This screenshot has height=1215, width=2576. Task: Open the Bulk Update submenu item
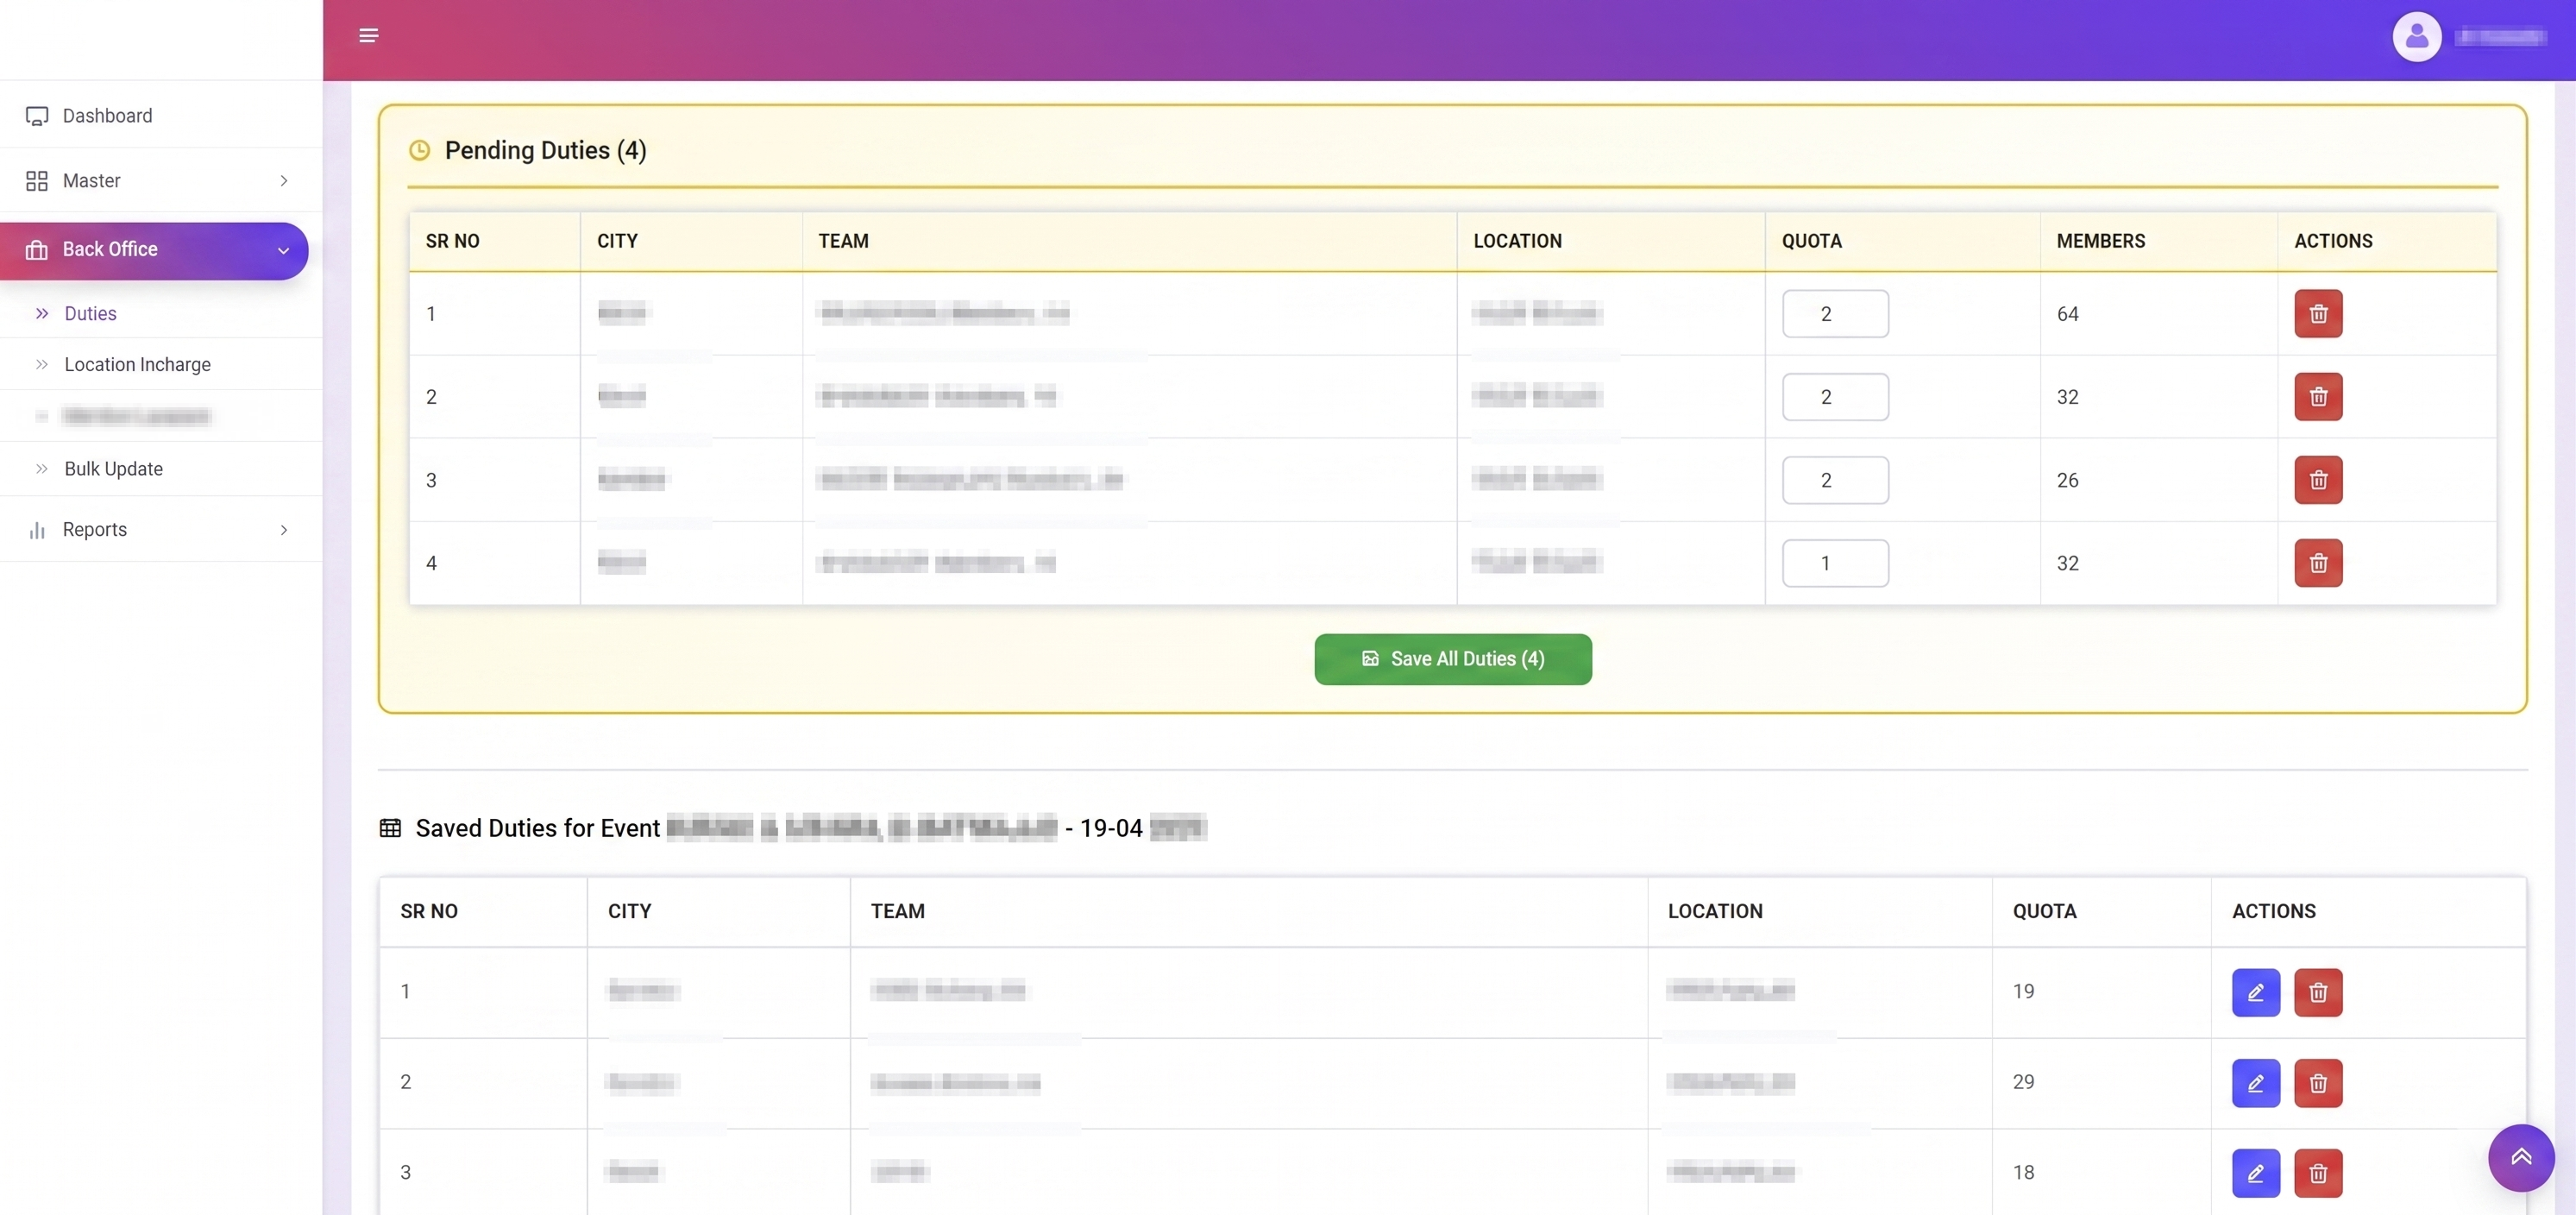161,469
